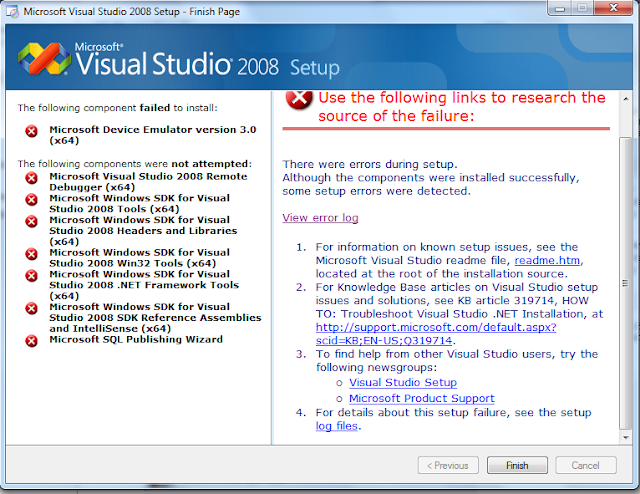
Task: Click the scroll up arrow in the right pane
Action: pos(626,99)
